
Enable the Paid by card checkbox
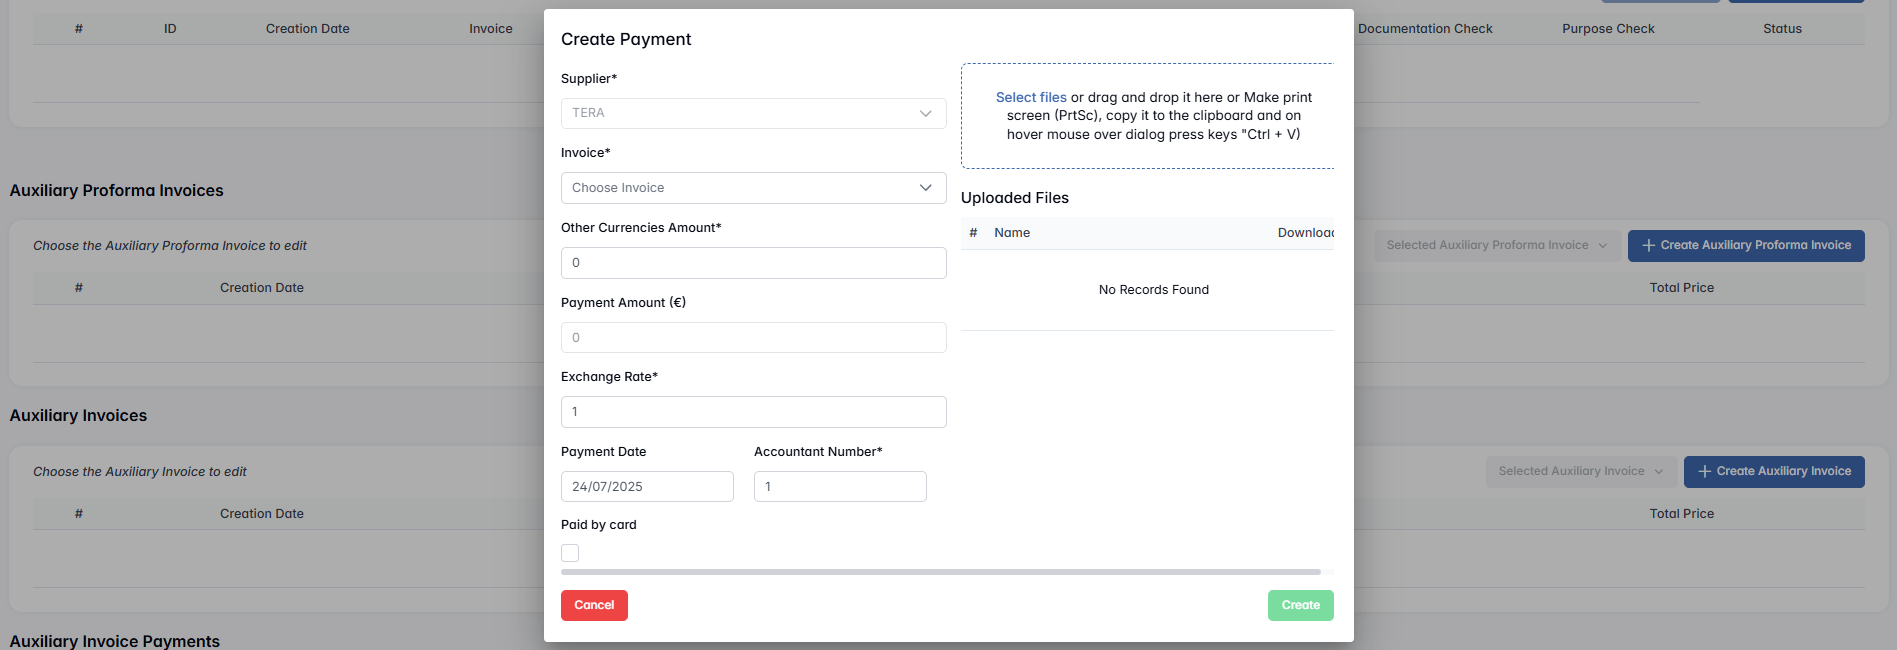click(570, 553)
